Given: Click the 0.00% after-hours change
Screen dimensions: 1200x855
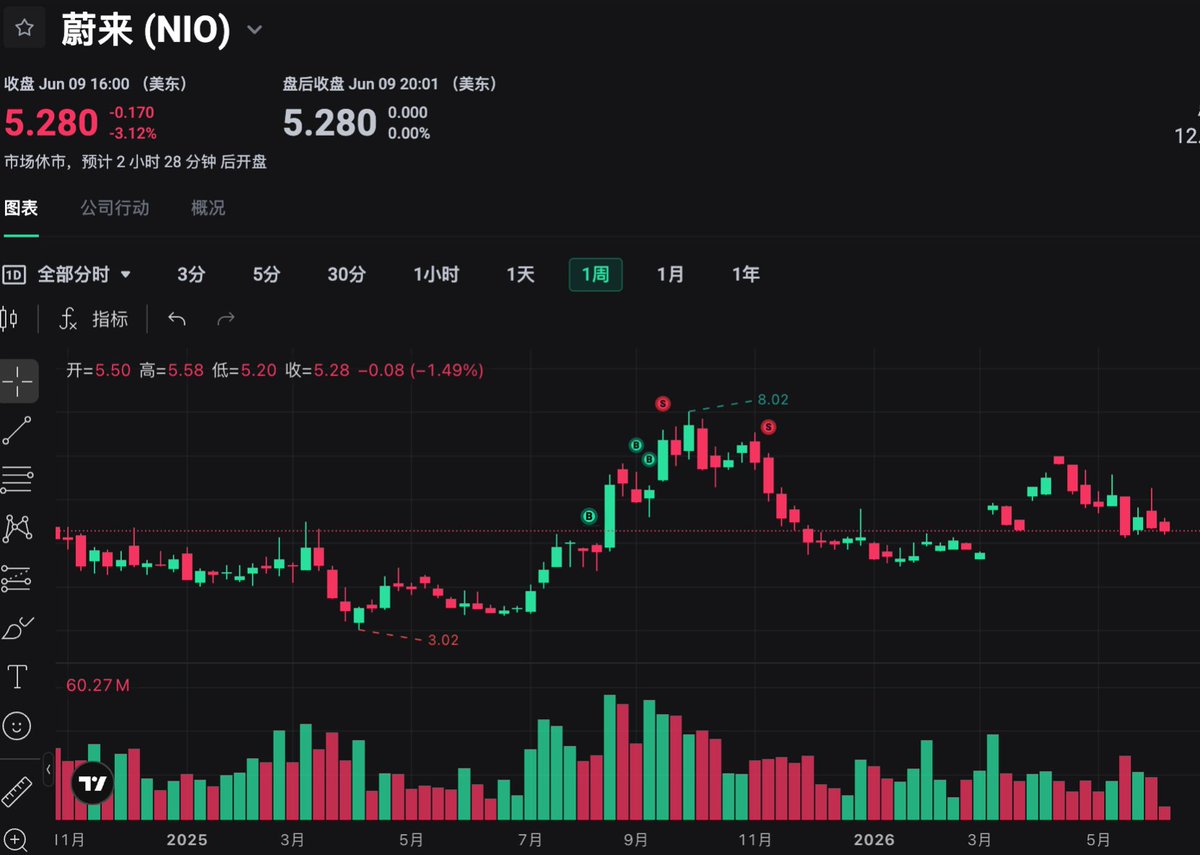Looking at the screenshot, I should coord(408,133).
